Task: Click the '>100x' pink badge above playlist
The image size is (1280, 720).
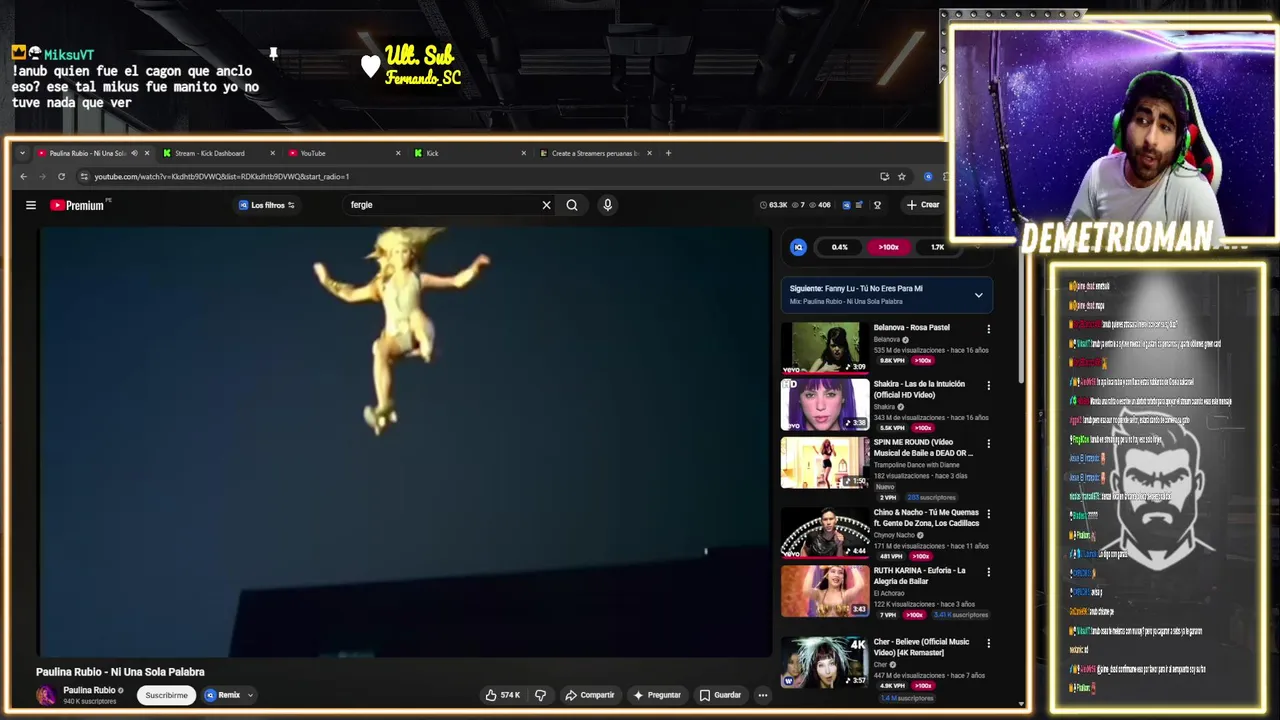Action: pyautogui.click(x=888, y=247)
